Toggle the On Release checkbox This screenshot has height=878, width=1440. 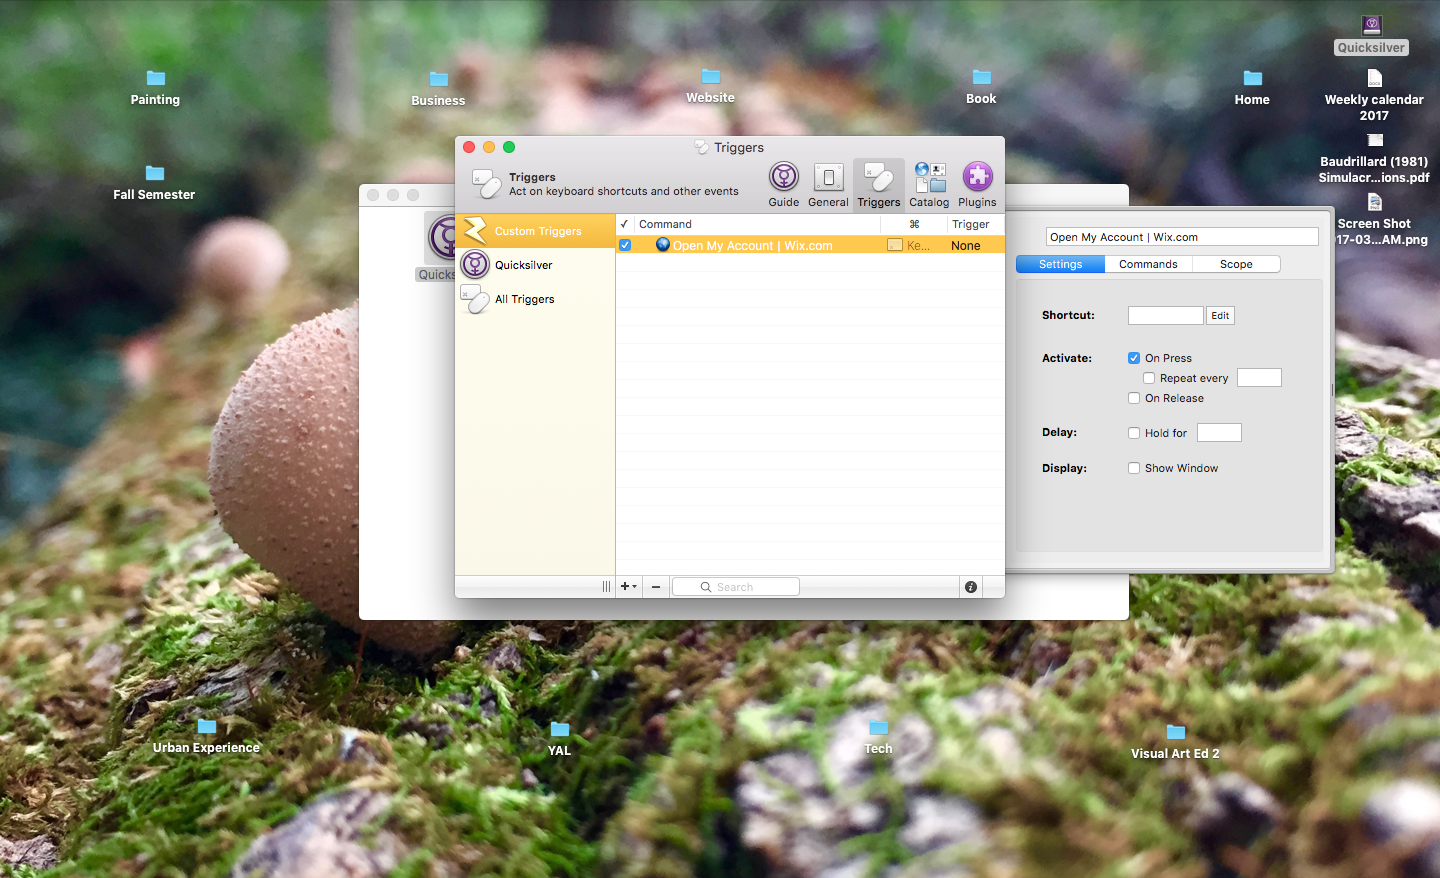1134,398
